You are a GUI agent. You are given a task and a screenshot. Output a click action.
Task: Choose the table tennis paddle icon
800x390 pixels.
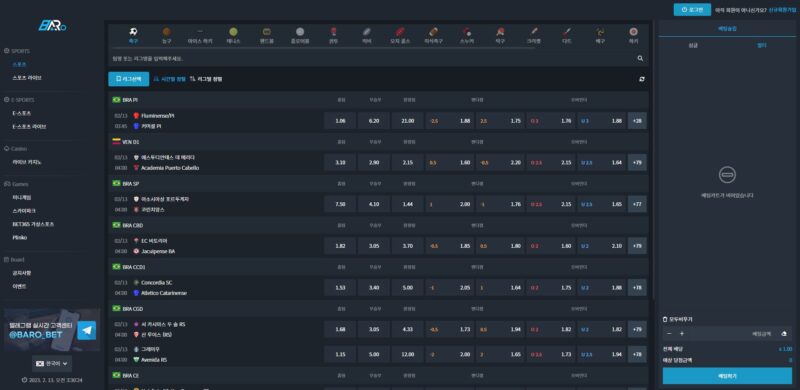[500, 32]
